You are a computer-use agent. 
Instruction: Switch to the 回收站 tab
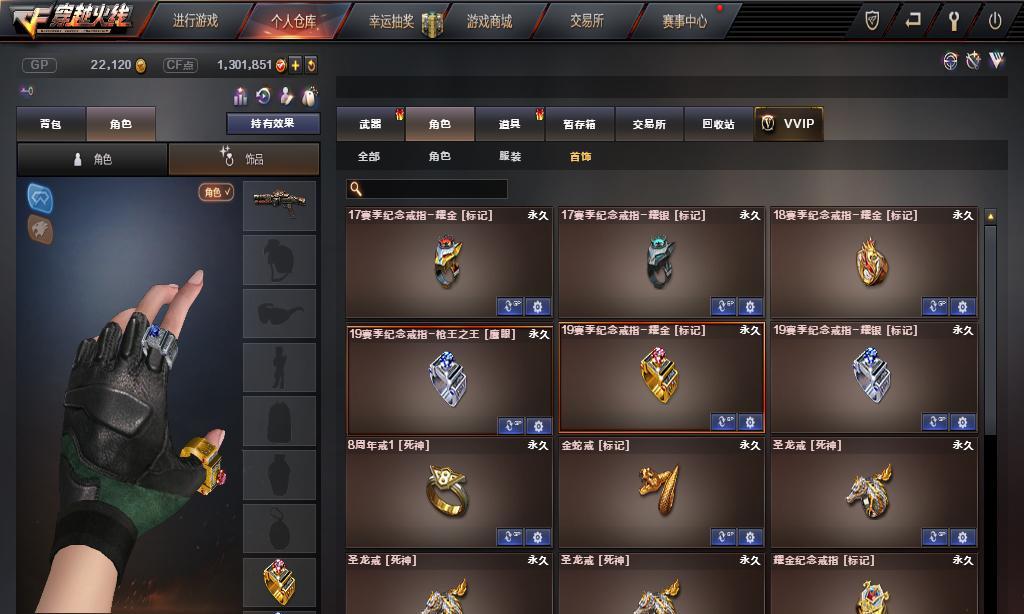[x=718, y=123]
